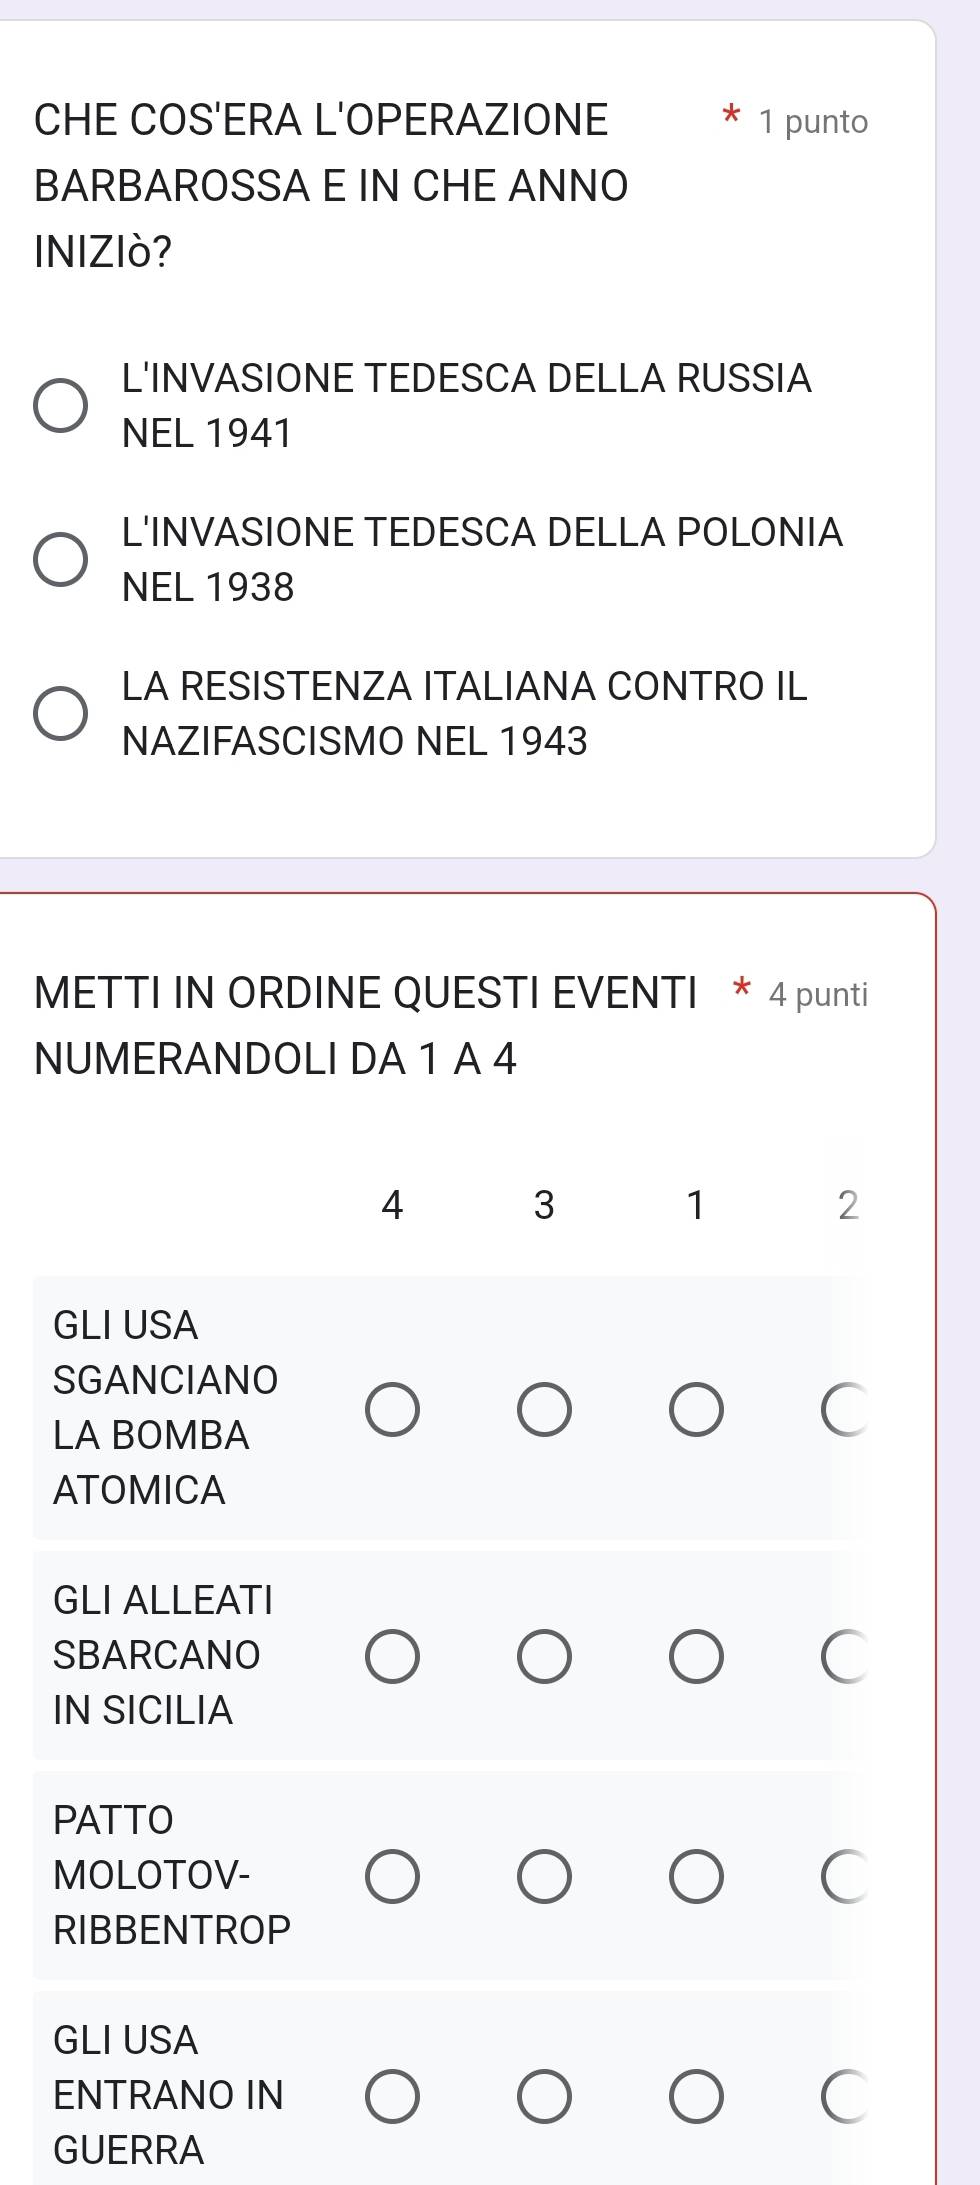Pick column 3 for PATTO MOLOTOV-RIBBENTROP
The image size is (980, 2185).
pos(544,1876)
